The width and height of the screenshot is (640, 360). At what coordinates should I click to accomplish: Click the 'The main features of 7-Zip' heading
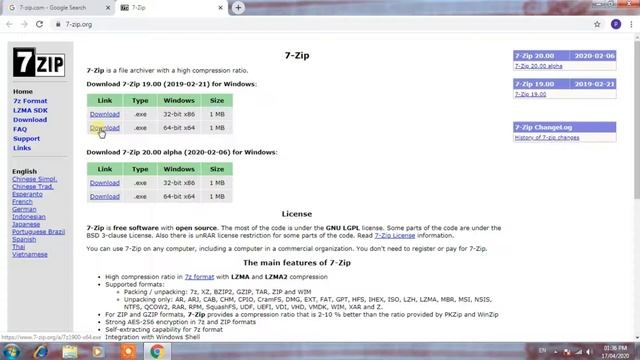(x=297, y=263)
